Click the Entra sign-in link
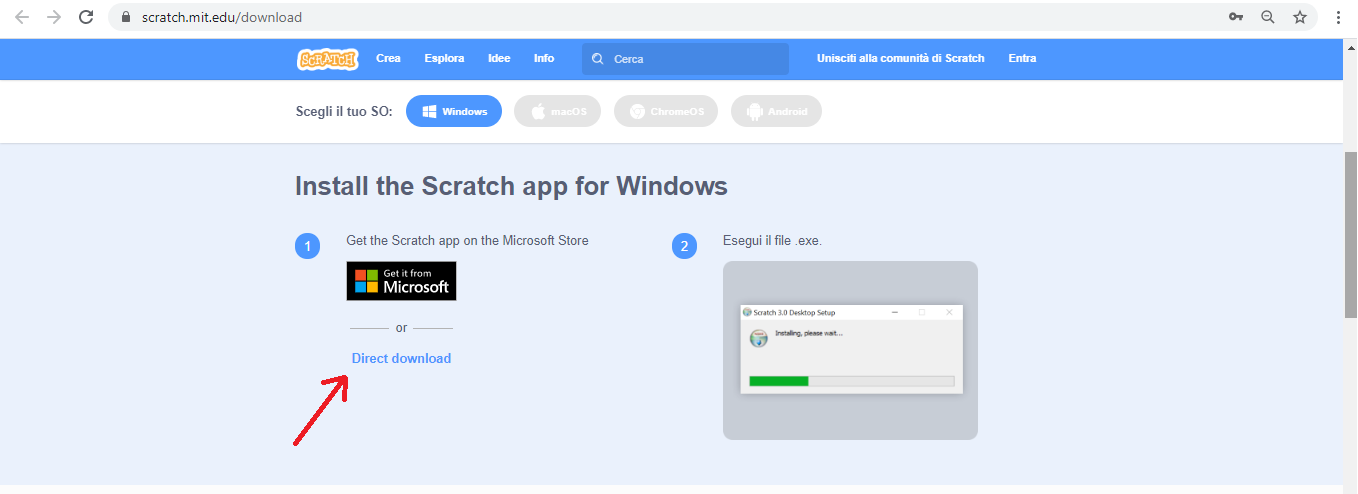This screenshot has height=494, width=1358. pos(1022,58)
